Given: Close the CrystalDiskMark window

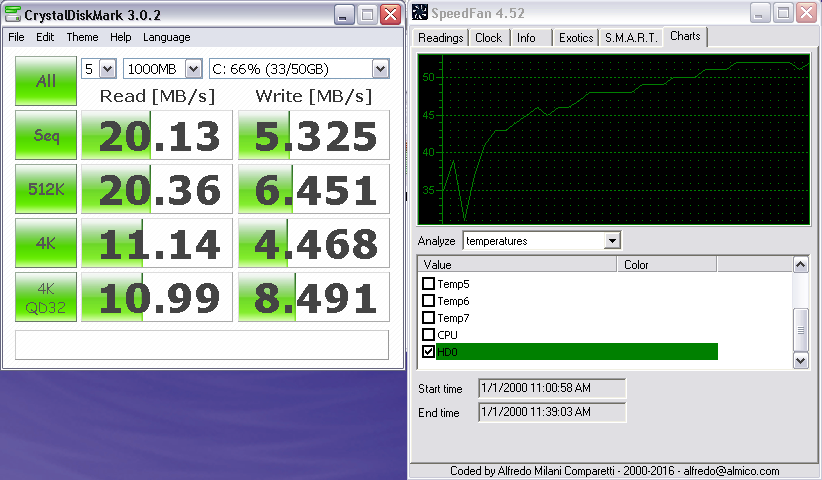Looking at the screenshot, I should (391, 15).
